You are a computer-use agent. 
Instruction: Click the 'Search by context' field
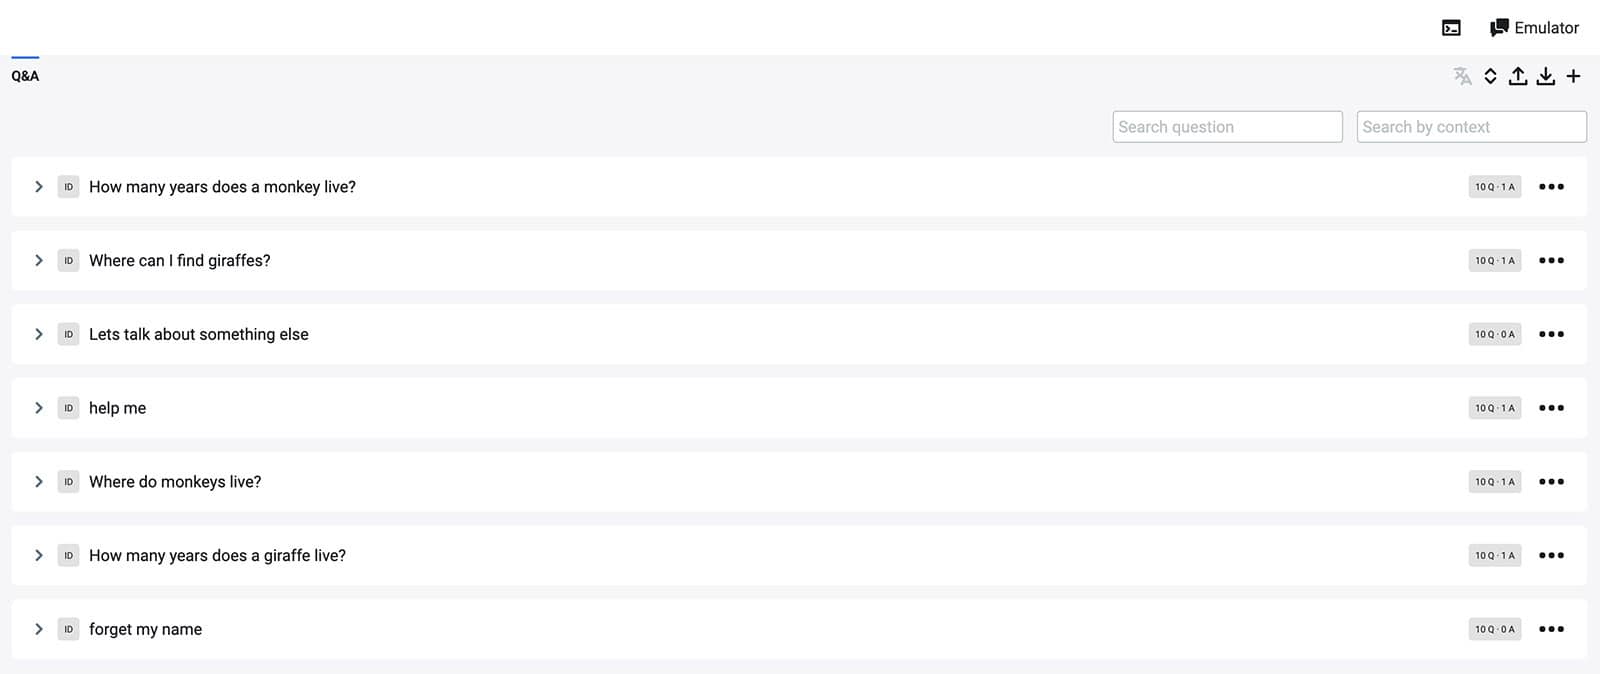1471,127
